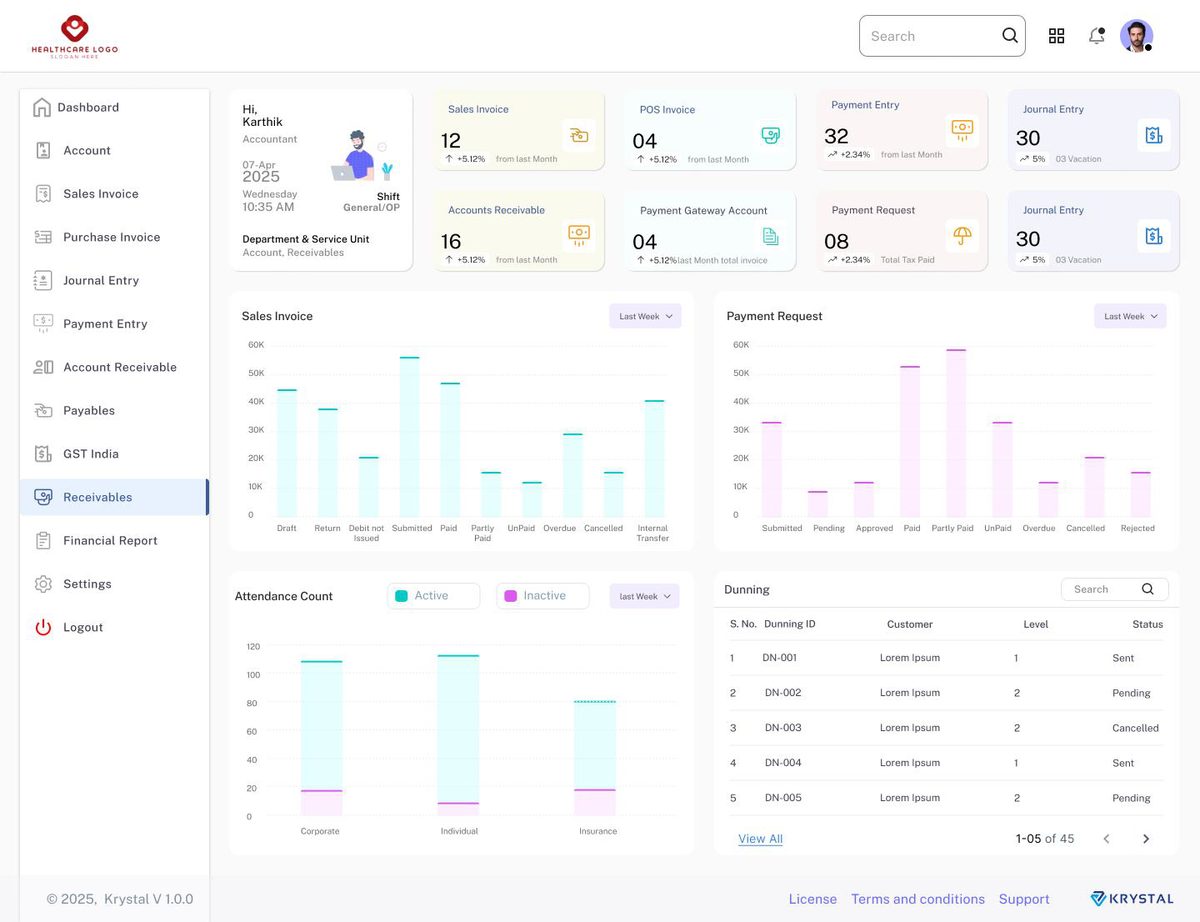Toggle the Active legend in Attendance Count
The height and width of the screenshot is (922, 1200).
(433, 596)
